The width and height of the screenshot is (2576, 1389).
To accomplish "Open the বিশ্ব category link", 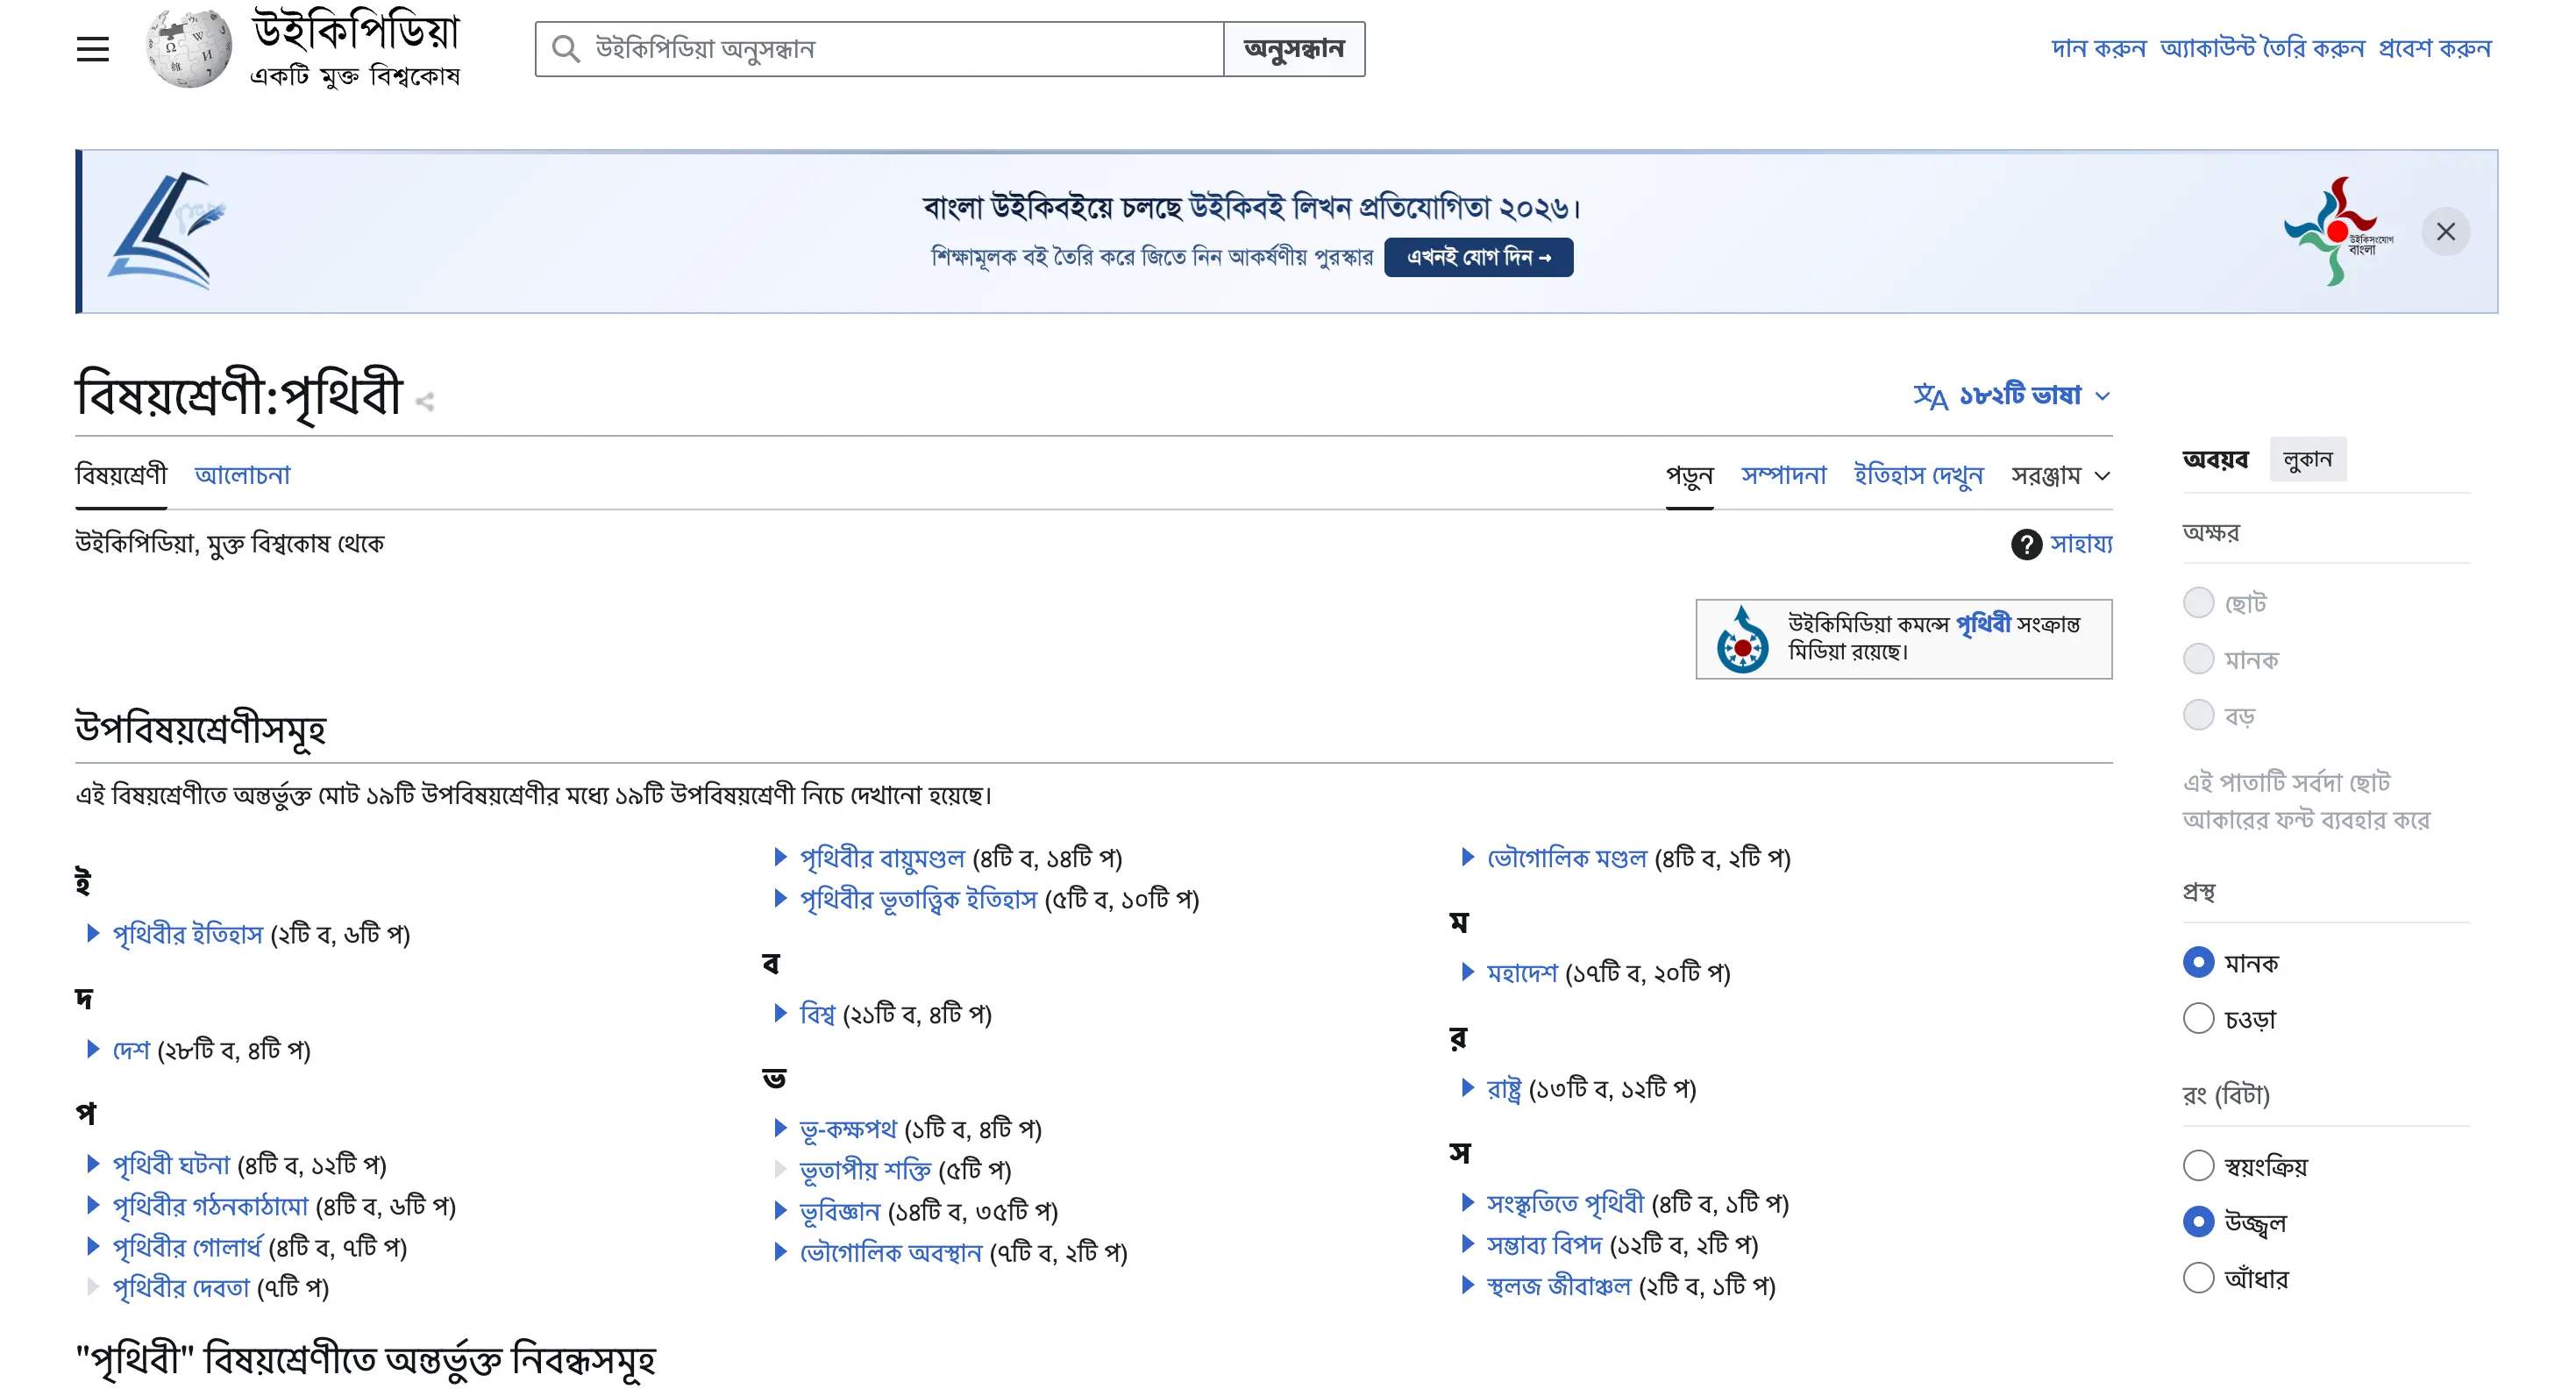I will click(x=817, y=1014).
